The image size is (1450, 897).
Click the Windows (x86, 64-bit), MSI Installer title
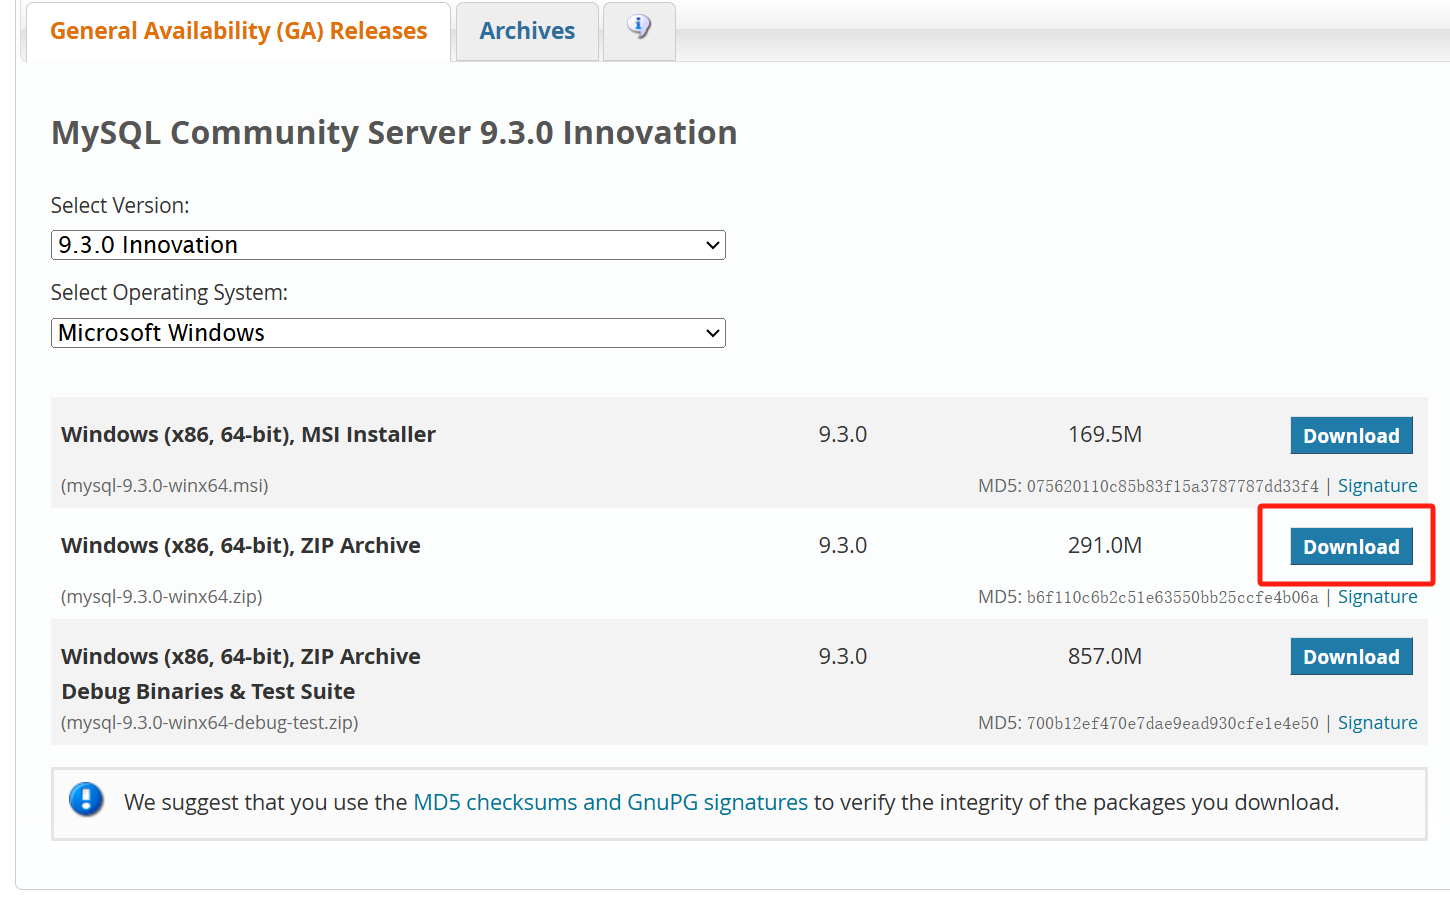pyautogui.click(x=248, y=435)
